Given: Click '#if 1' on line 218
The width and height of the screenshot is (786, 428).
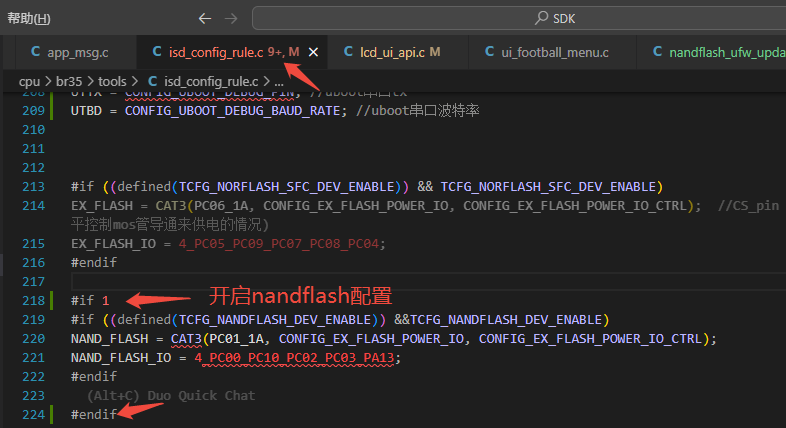Looking at the screenshot, I should (x=90, y=301).
